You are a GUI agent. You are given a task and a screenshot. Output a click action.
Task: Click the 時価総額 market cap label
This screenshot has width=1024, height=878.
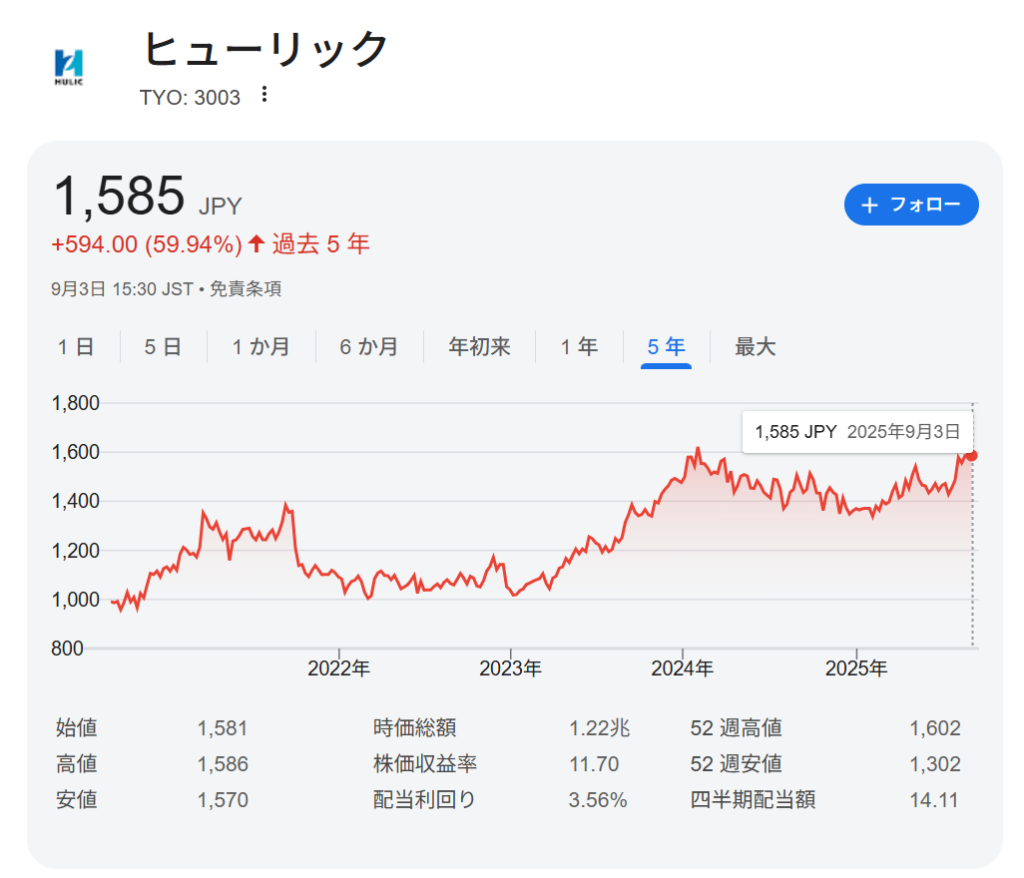pyautogui.click(x=414, y=728)
